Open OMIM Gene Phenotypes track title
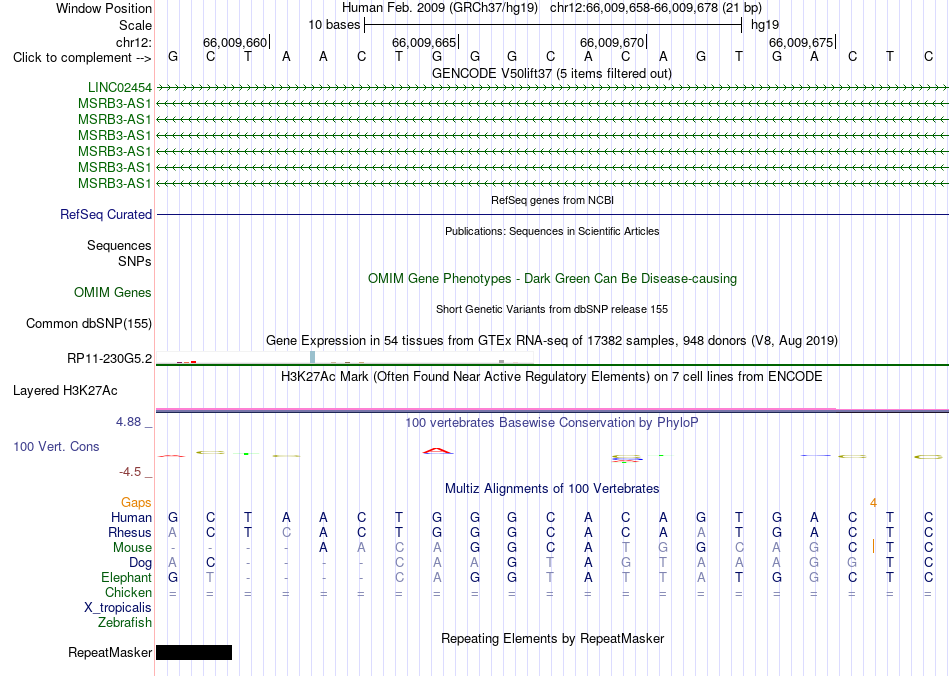950x676 pixels. [553, 279]
